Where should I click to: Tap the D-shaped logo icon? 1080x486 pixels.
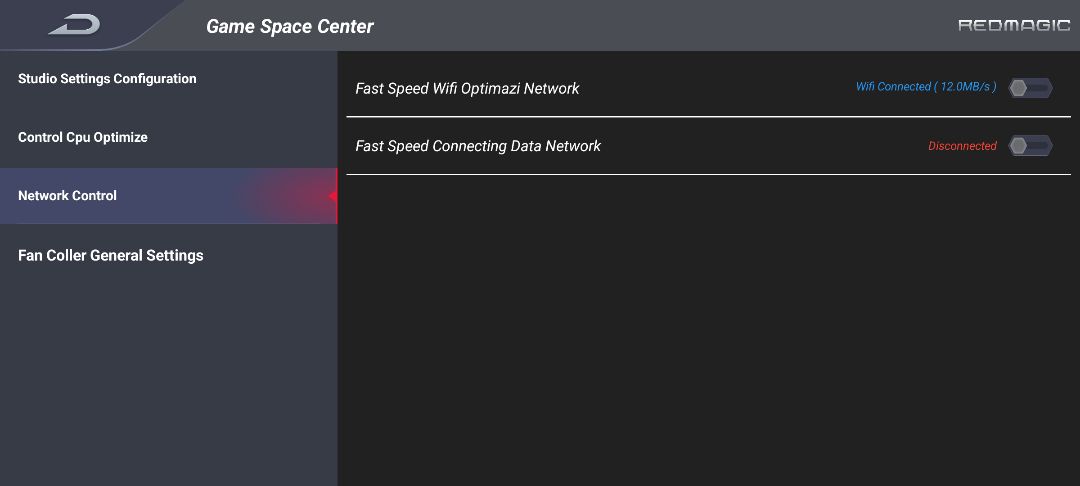74,25
